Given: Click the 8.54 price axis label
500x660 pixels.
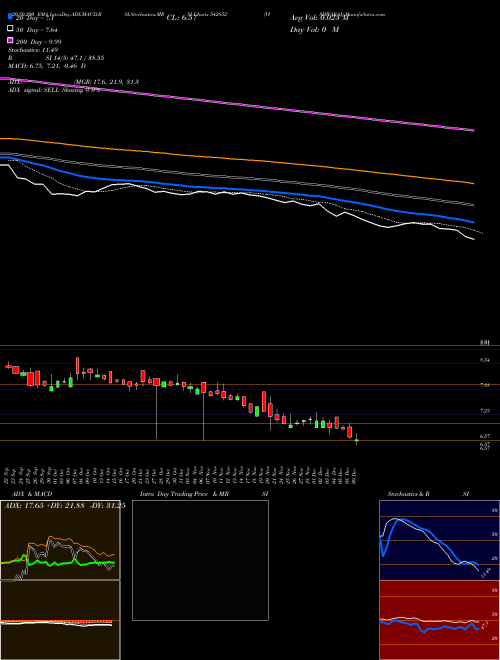Looking at the screenshot, I should 485,360.
